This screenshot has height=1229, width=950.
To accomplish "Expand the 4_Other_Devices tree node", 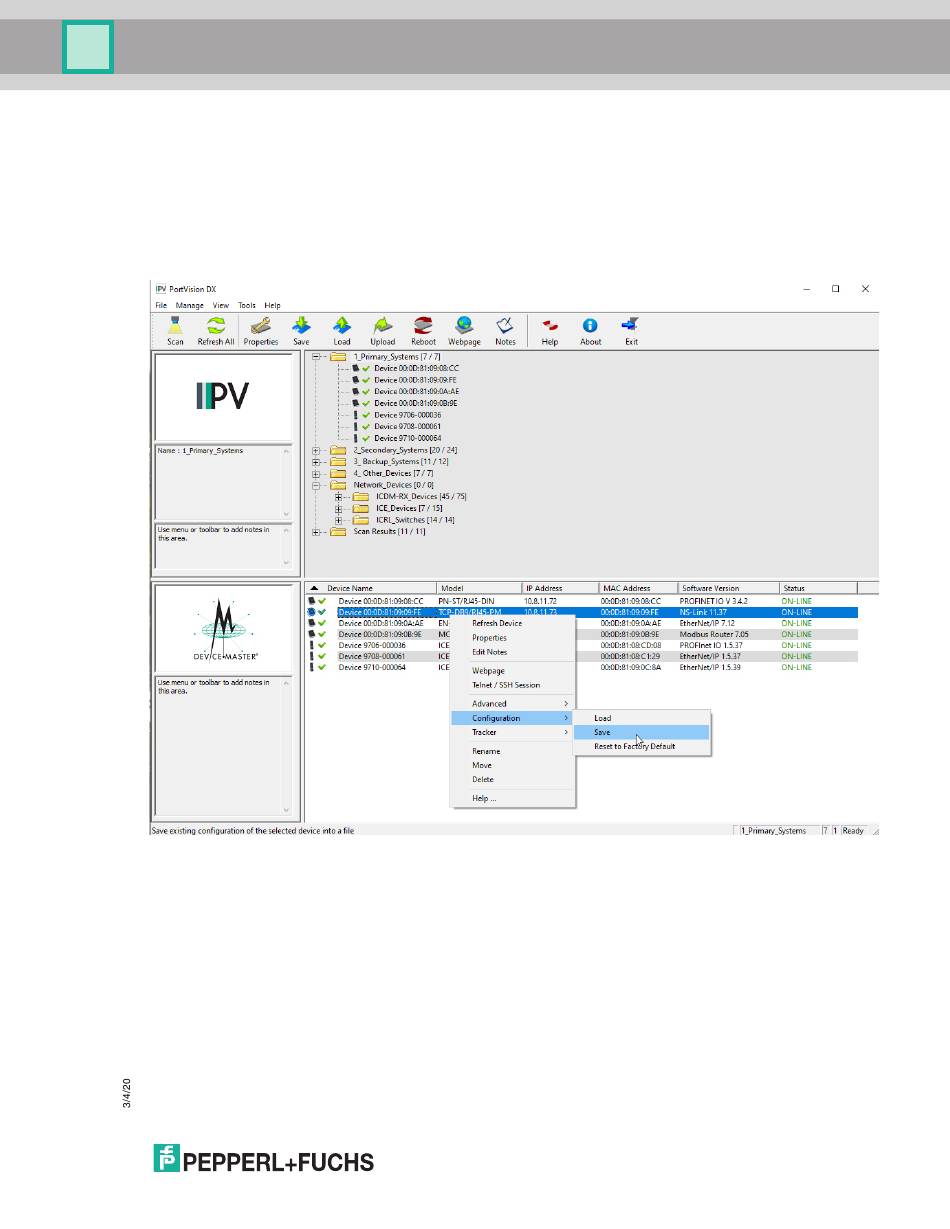I will point(316,473).
